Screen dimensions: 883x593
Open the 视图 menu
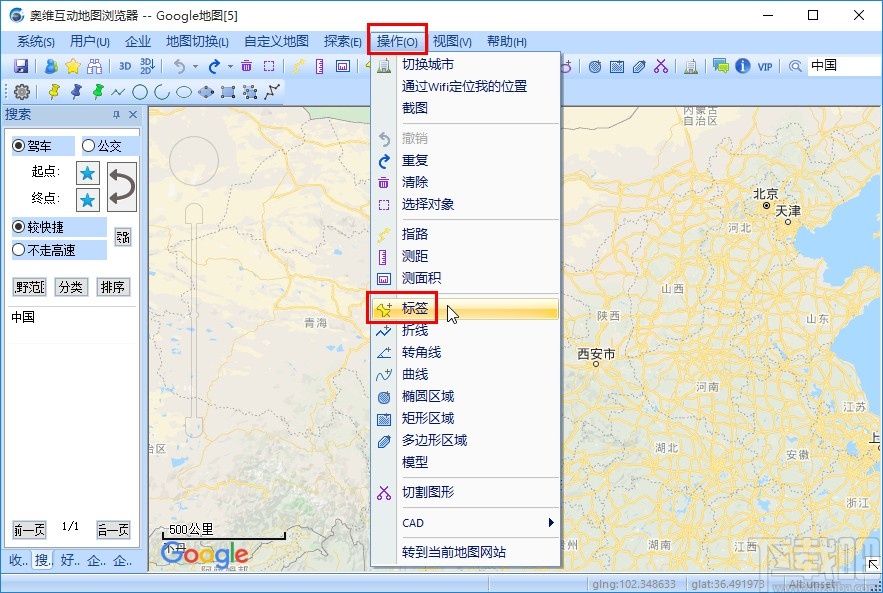pos(451,41)
